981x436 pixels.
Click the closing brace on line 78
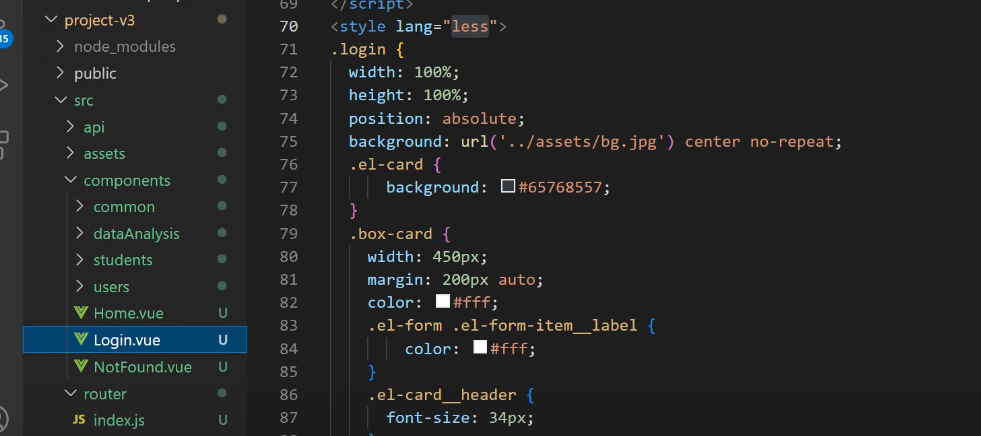point(353,210)
